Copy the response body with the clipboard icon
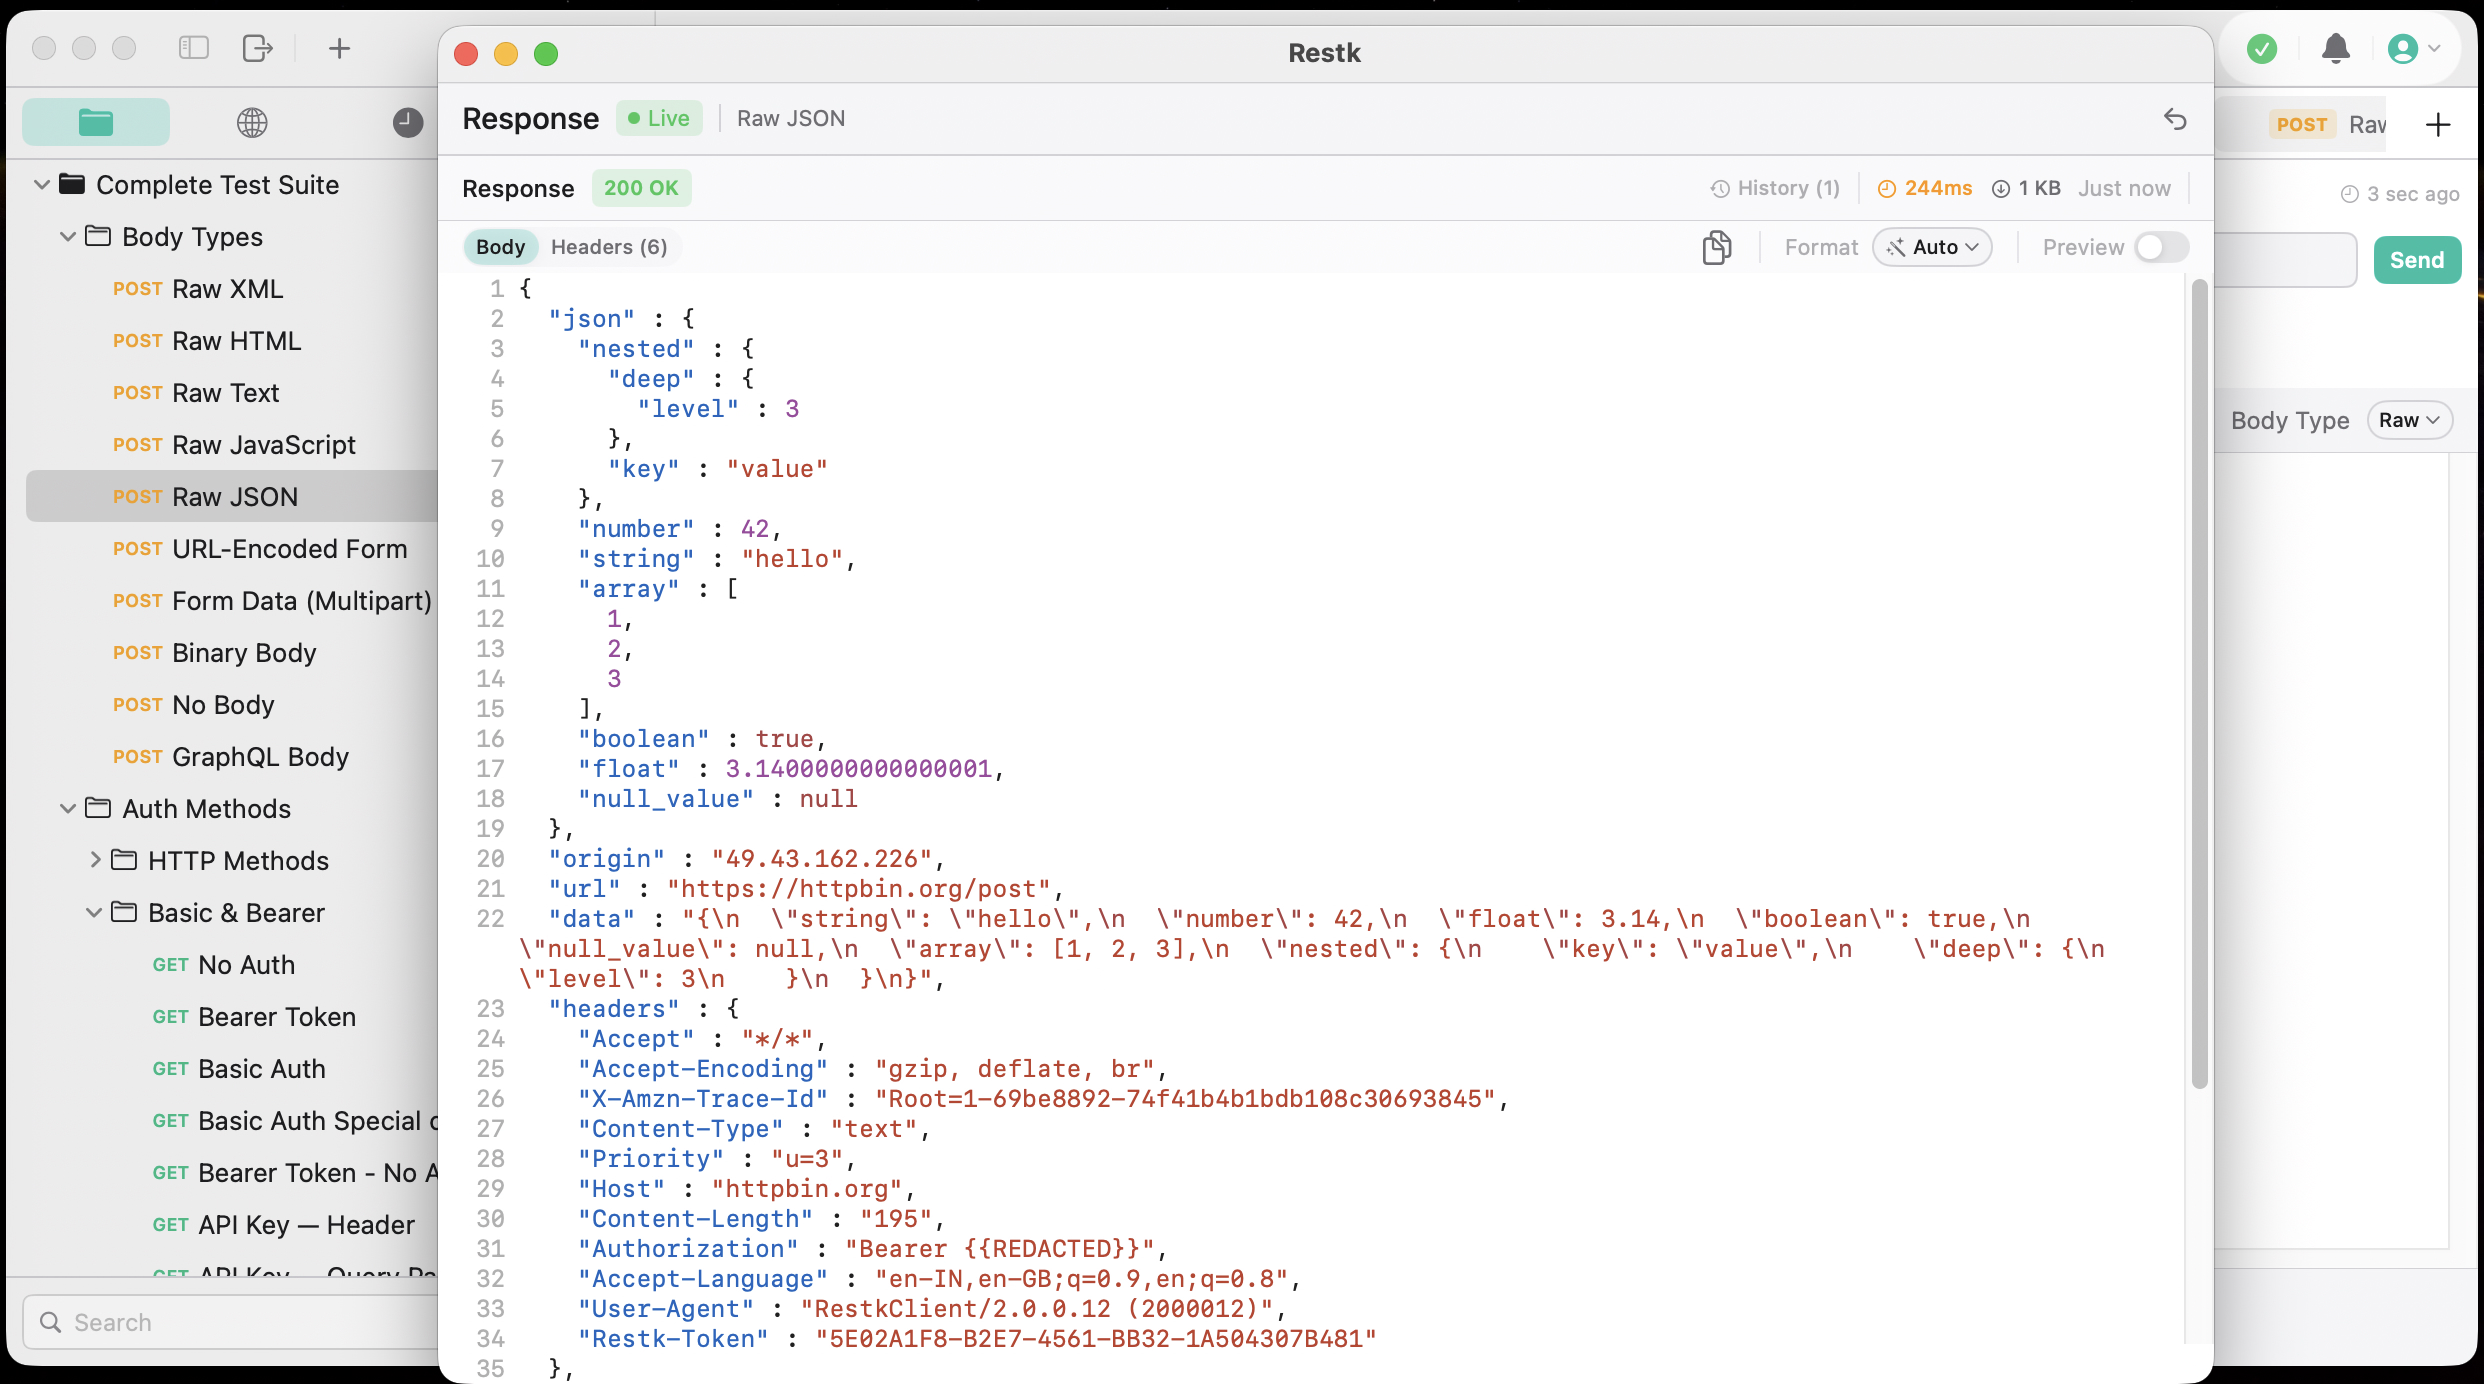 click(x=1716, y=247)
